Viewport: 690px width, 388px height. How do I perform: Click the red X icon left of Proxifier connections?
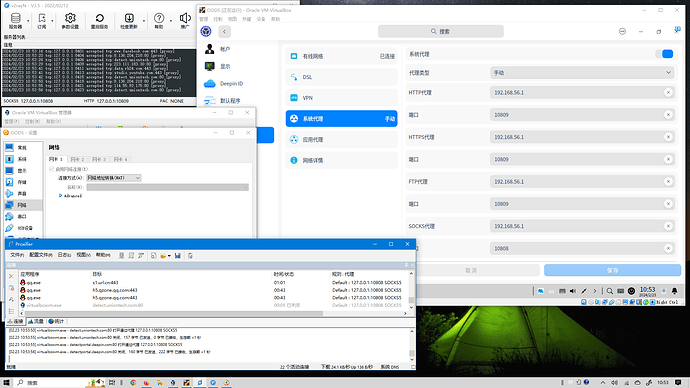(x=11, y=276)
